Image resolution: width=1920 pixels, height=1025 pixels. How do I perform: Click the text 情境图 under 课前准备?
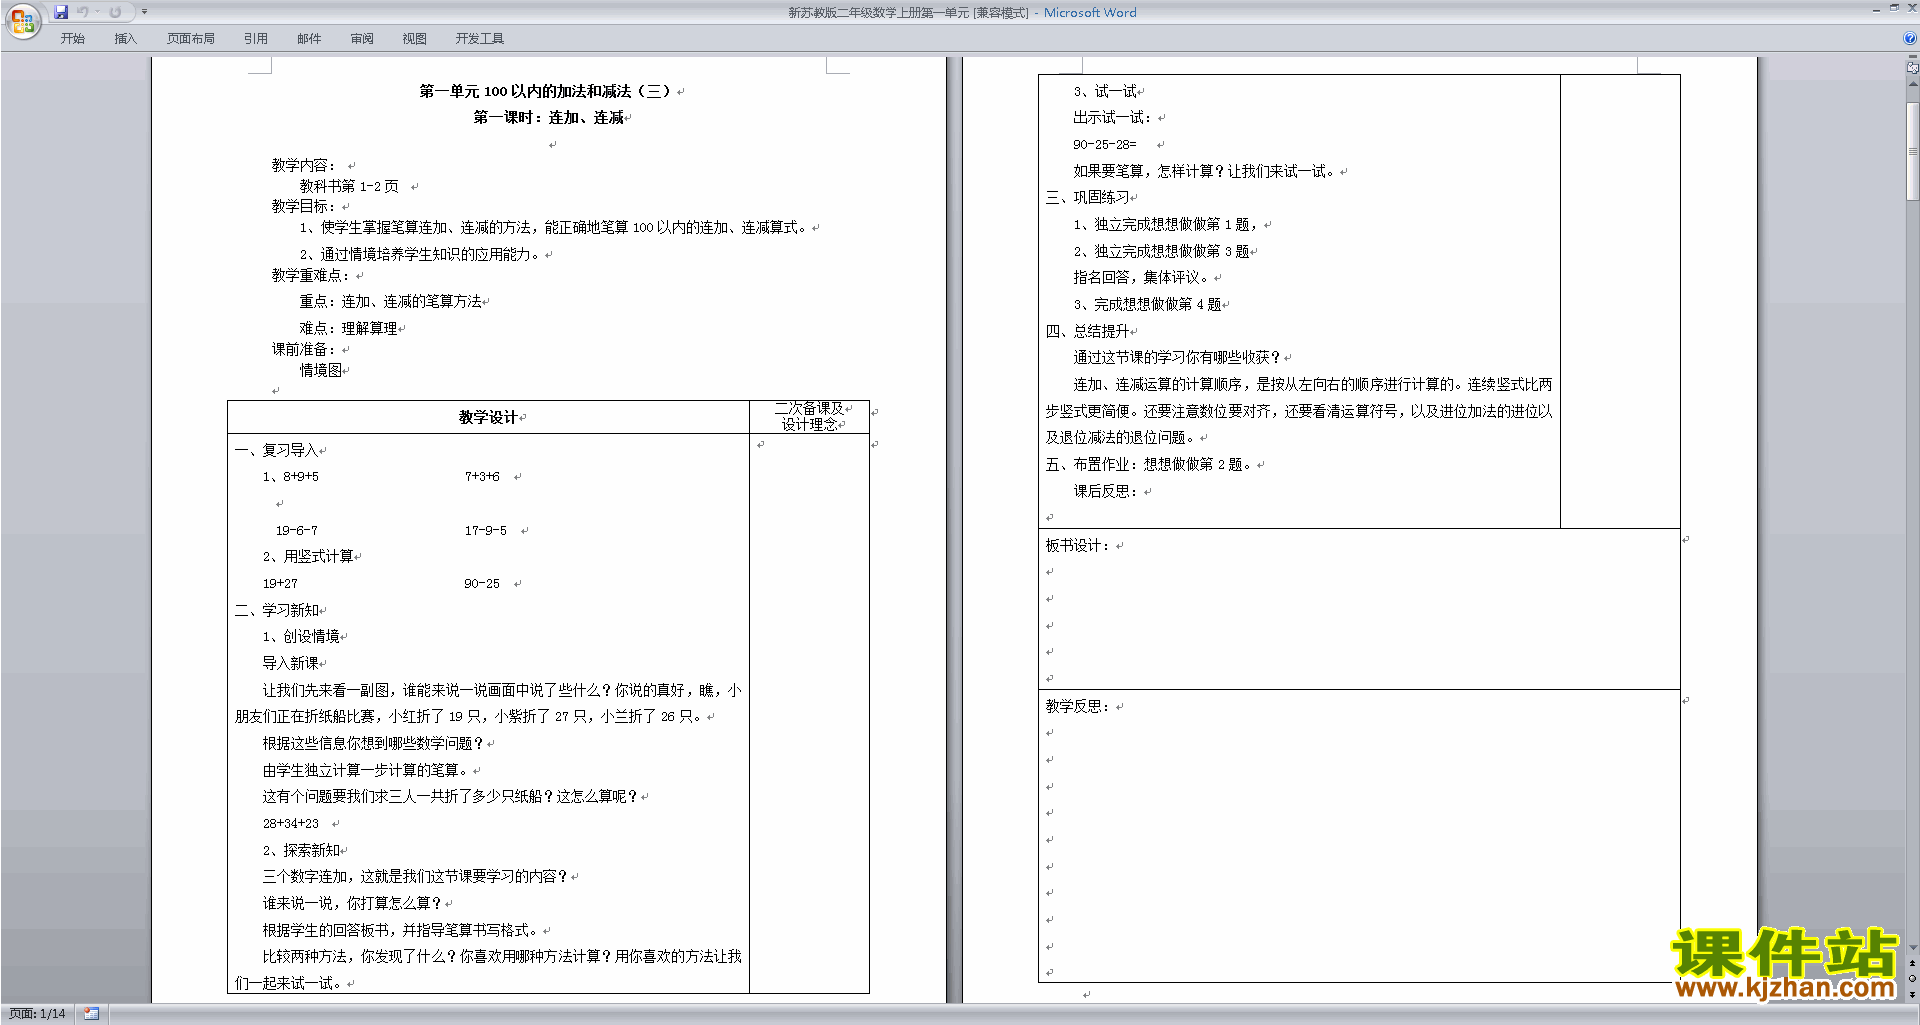[320, 370]
